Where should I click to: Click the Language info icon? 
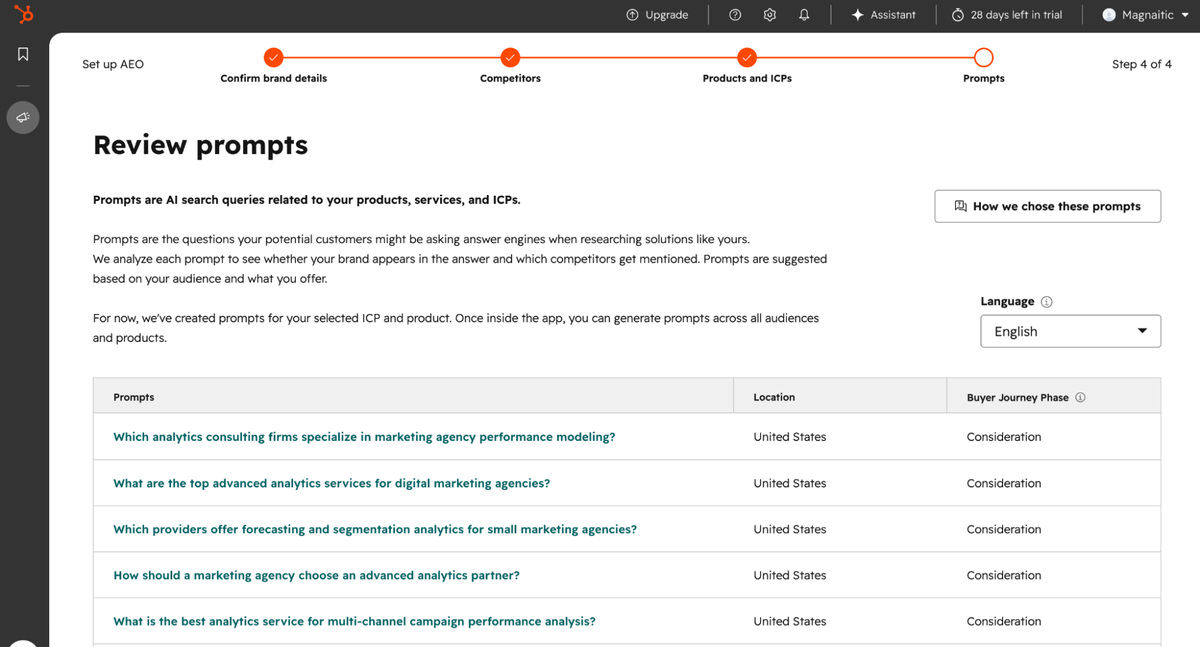pyautogui.click(x=1046, y=302)
